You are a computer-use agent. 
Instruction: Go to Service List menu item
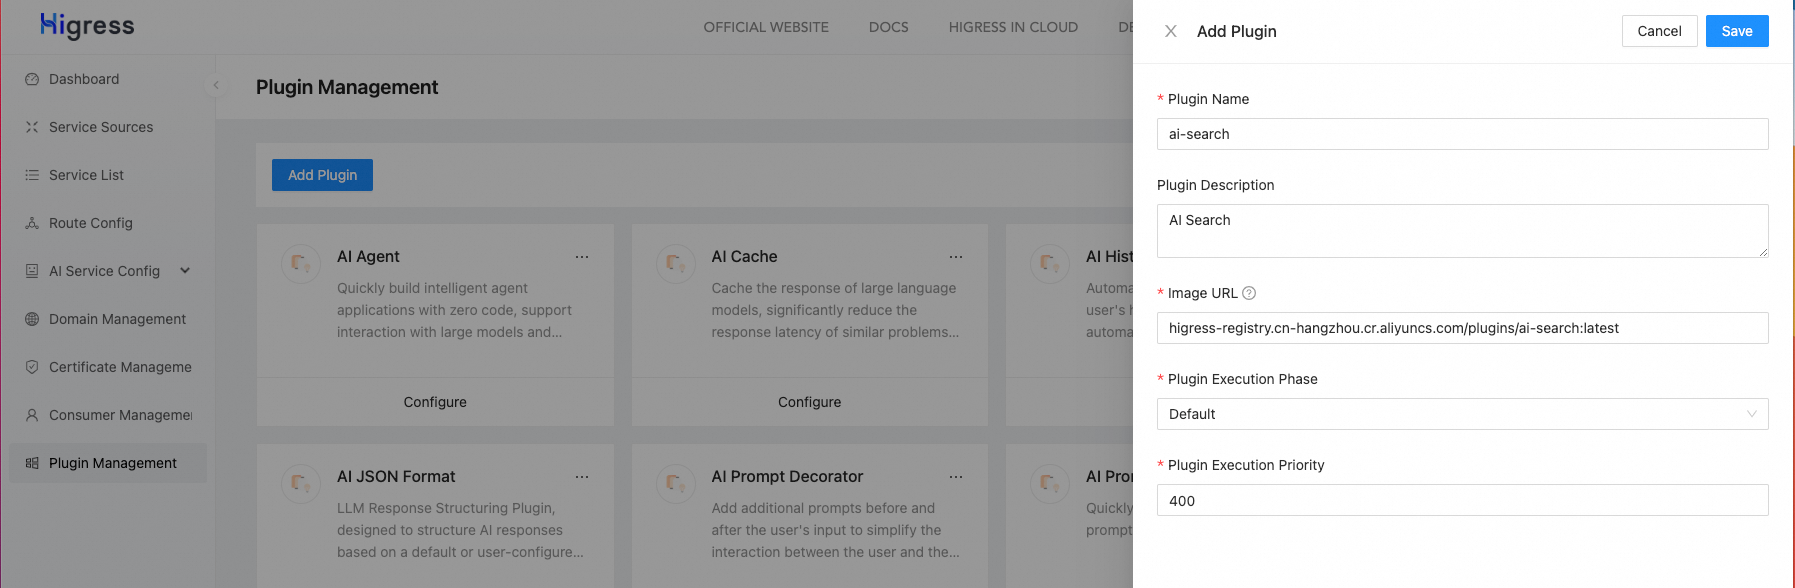pos(86,175)
